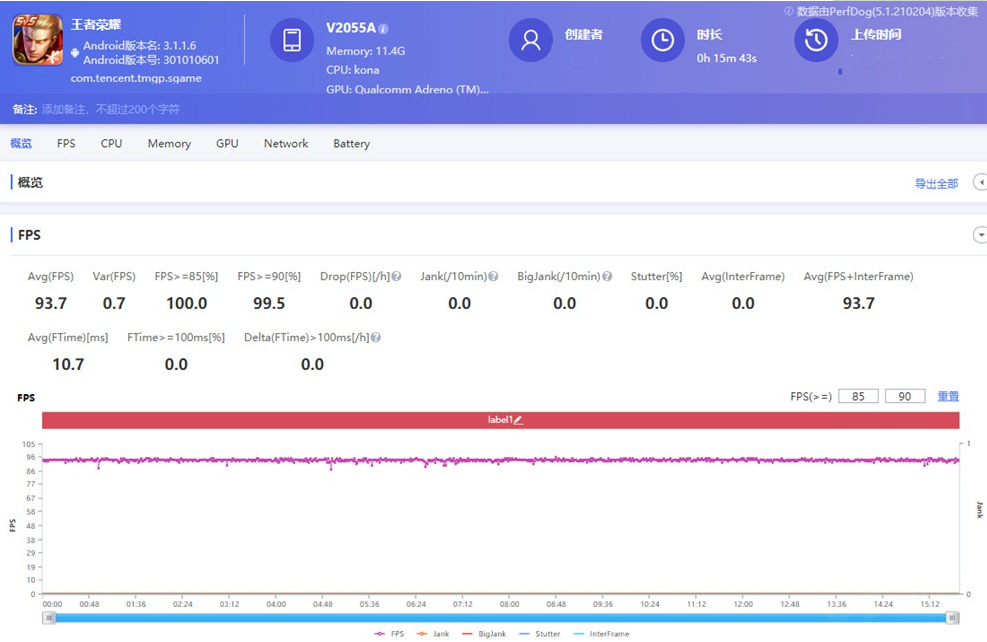
Task: Click the 导出全部 export link
Action: click(x=937, y=183)
